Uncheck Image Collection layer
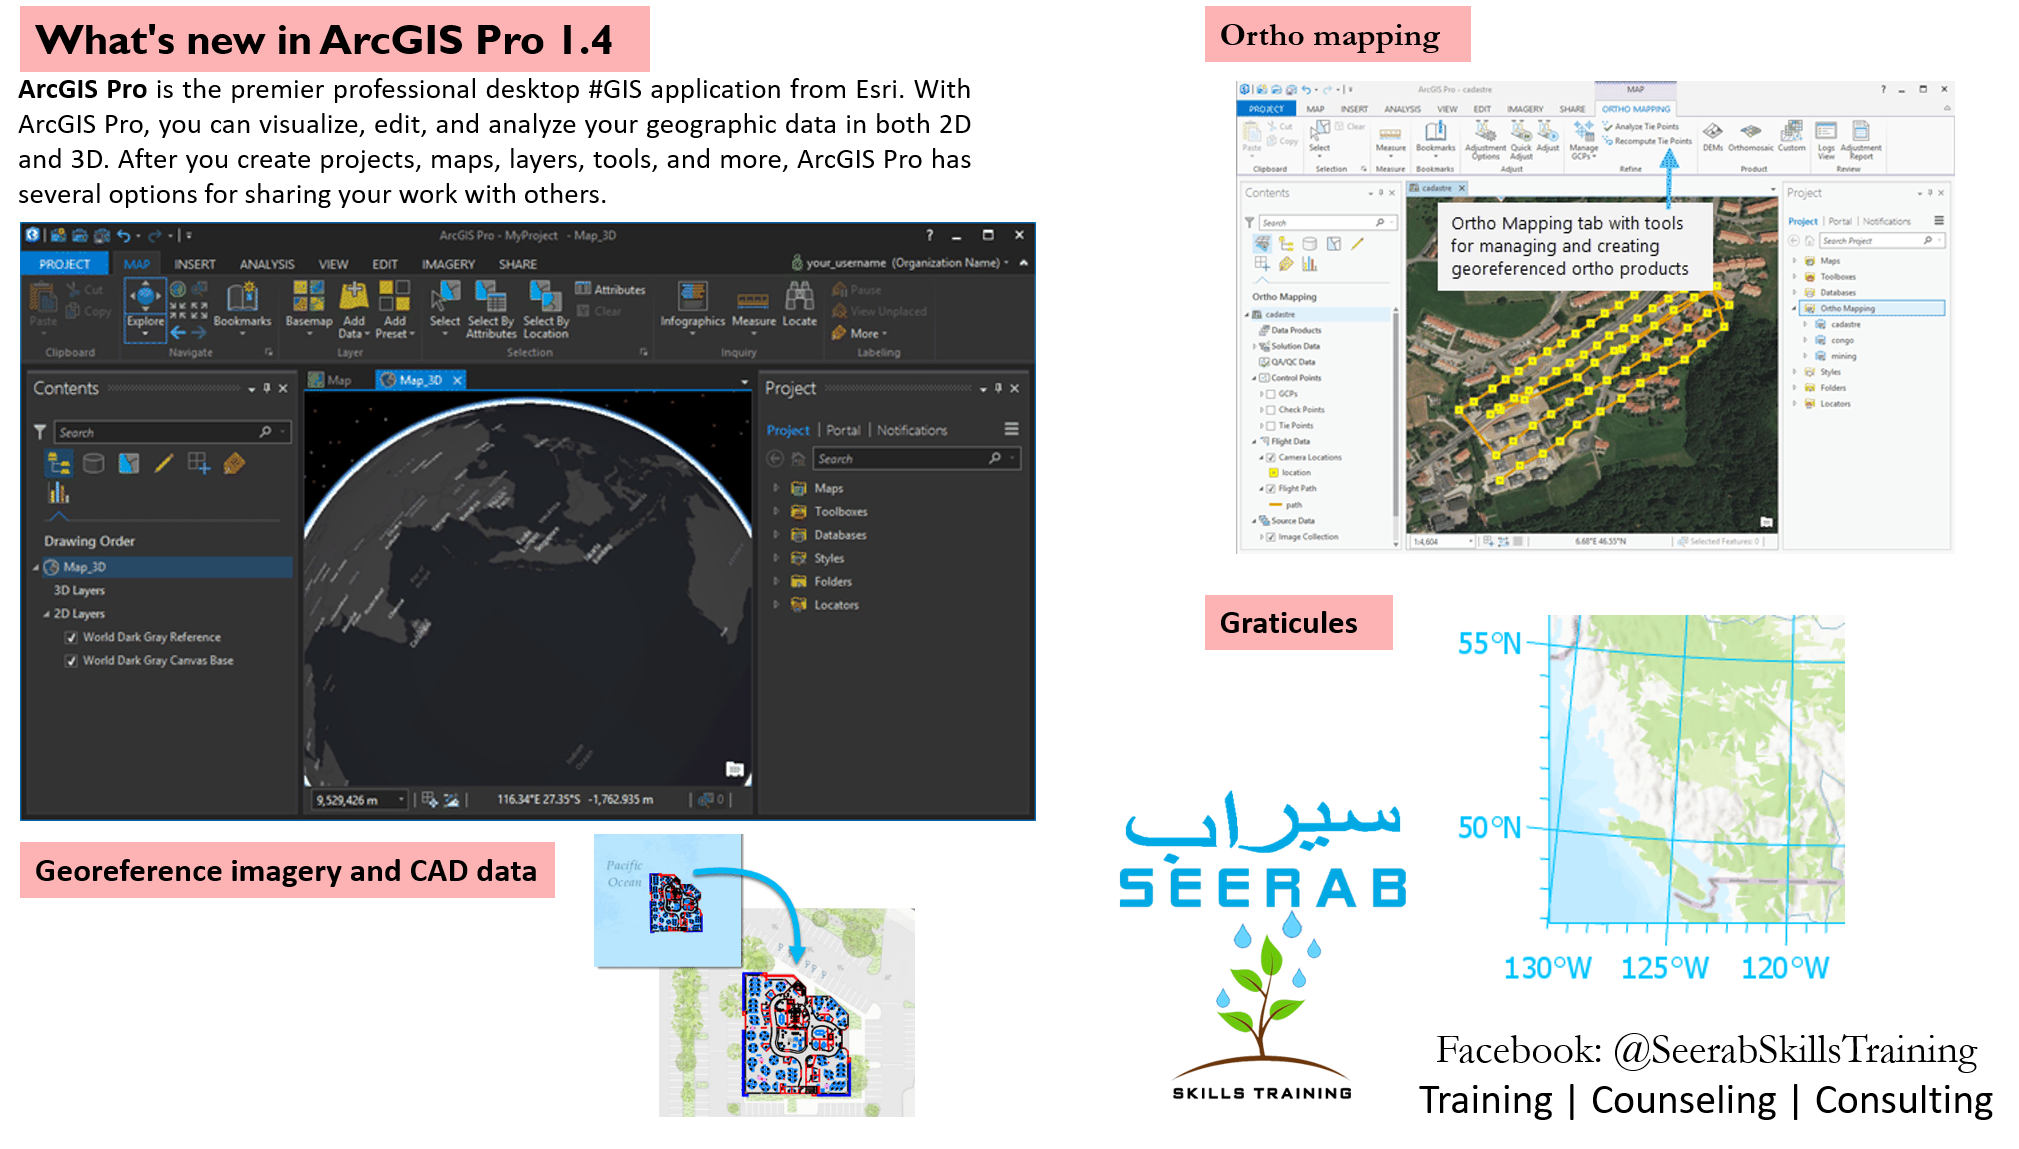 [1271, 537]
